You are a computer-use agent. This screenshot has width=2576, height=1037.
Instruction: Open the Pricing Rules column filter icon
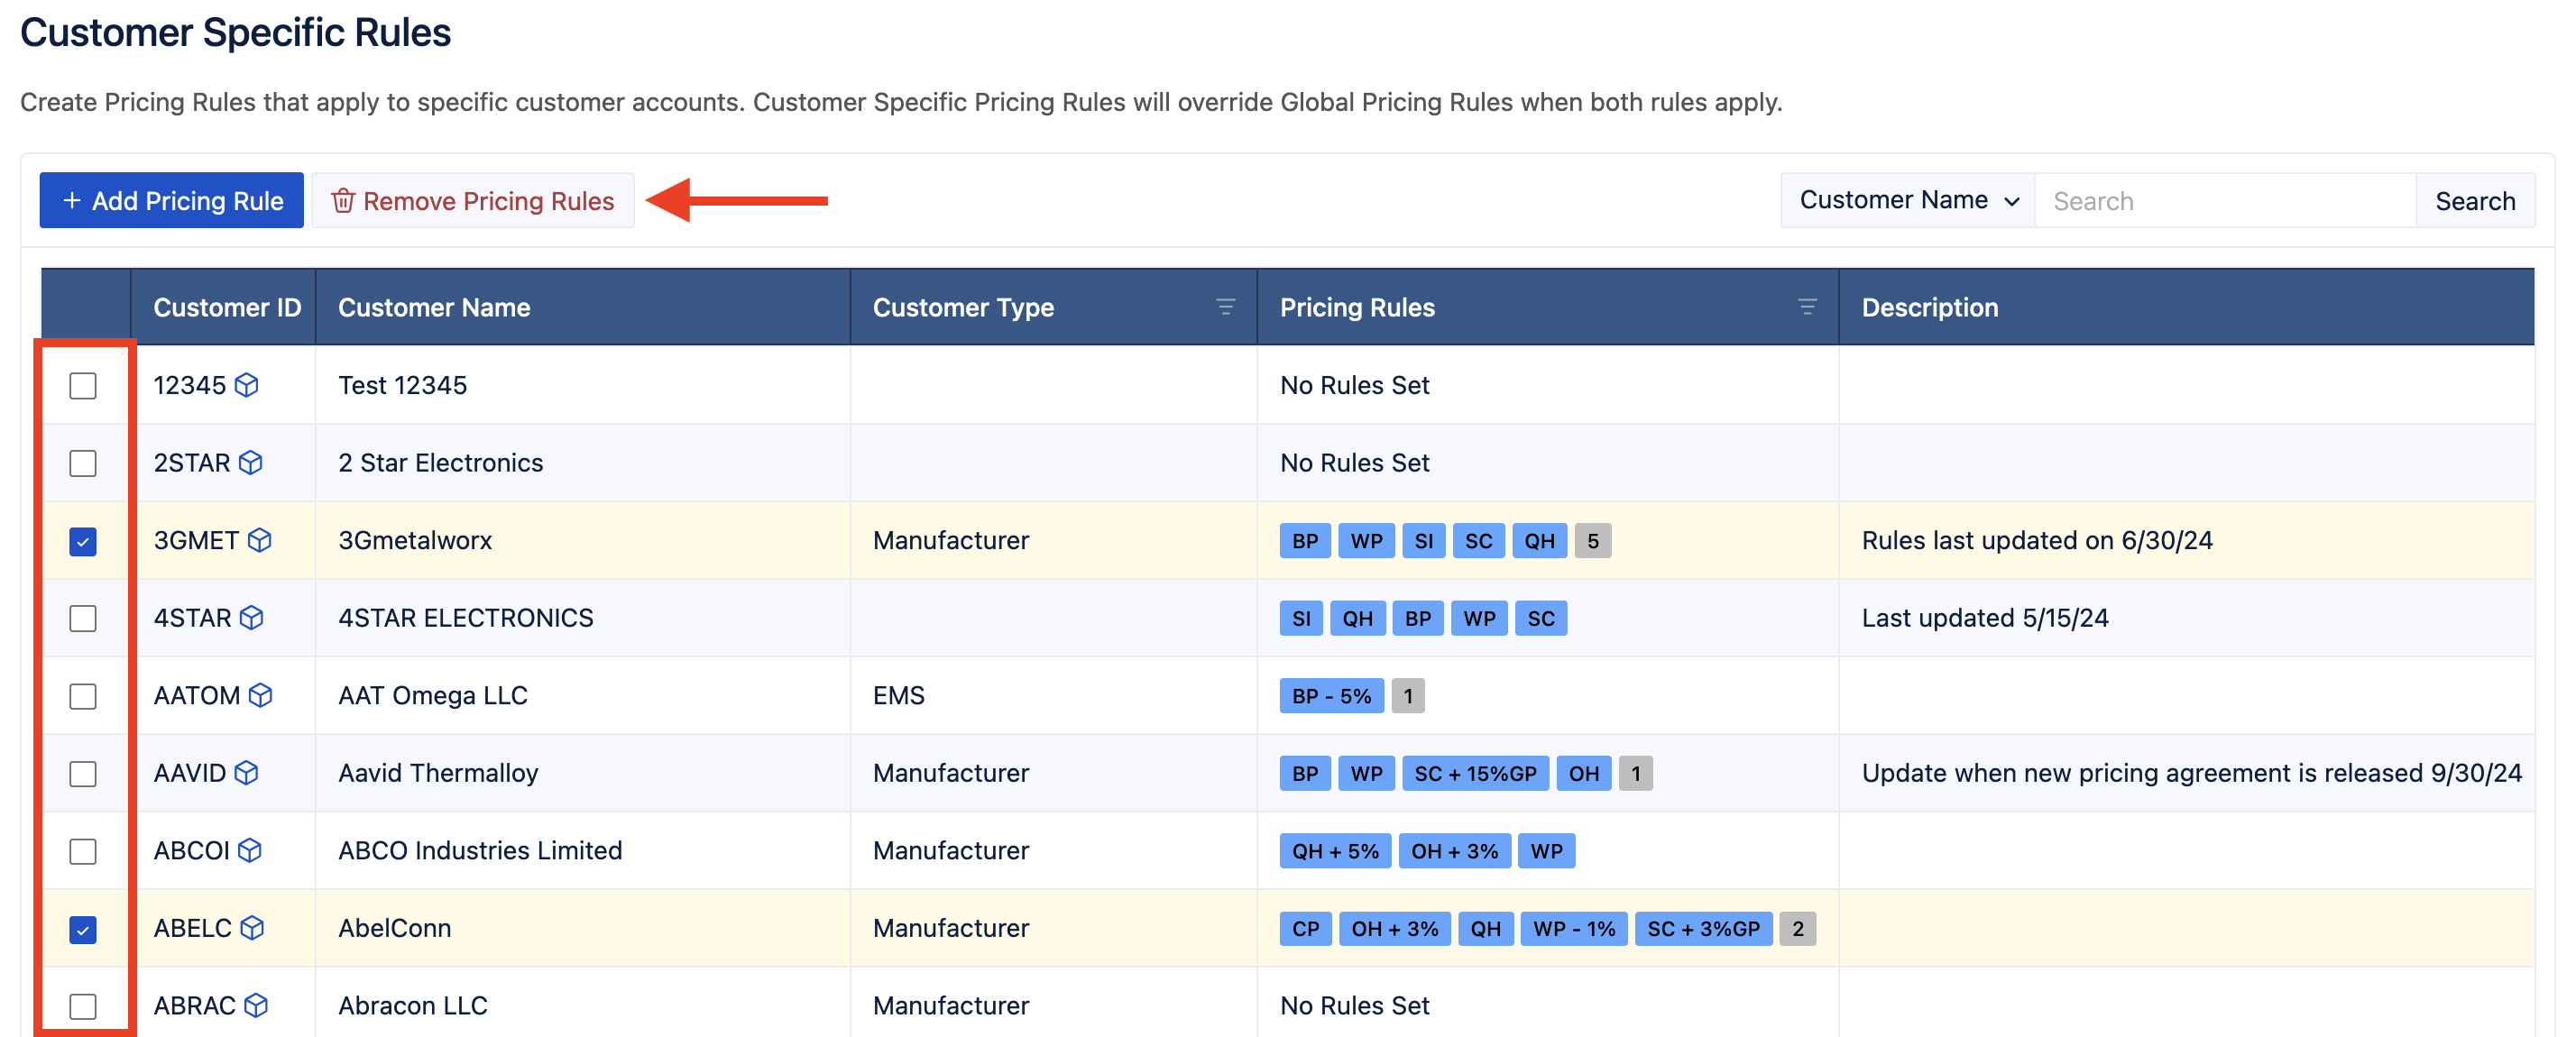point(1807,307)
